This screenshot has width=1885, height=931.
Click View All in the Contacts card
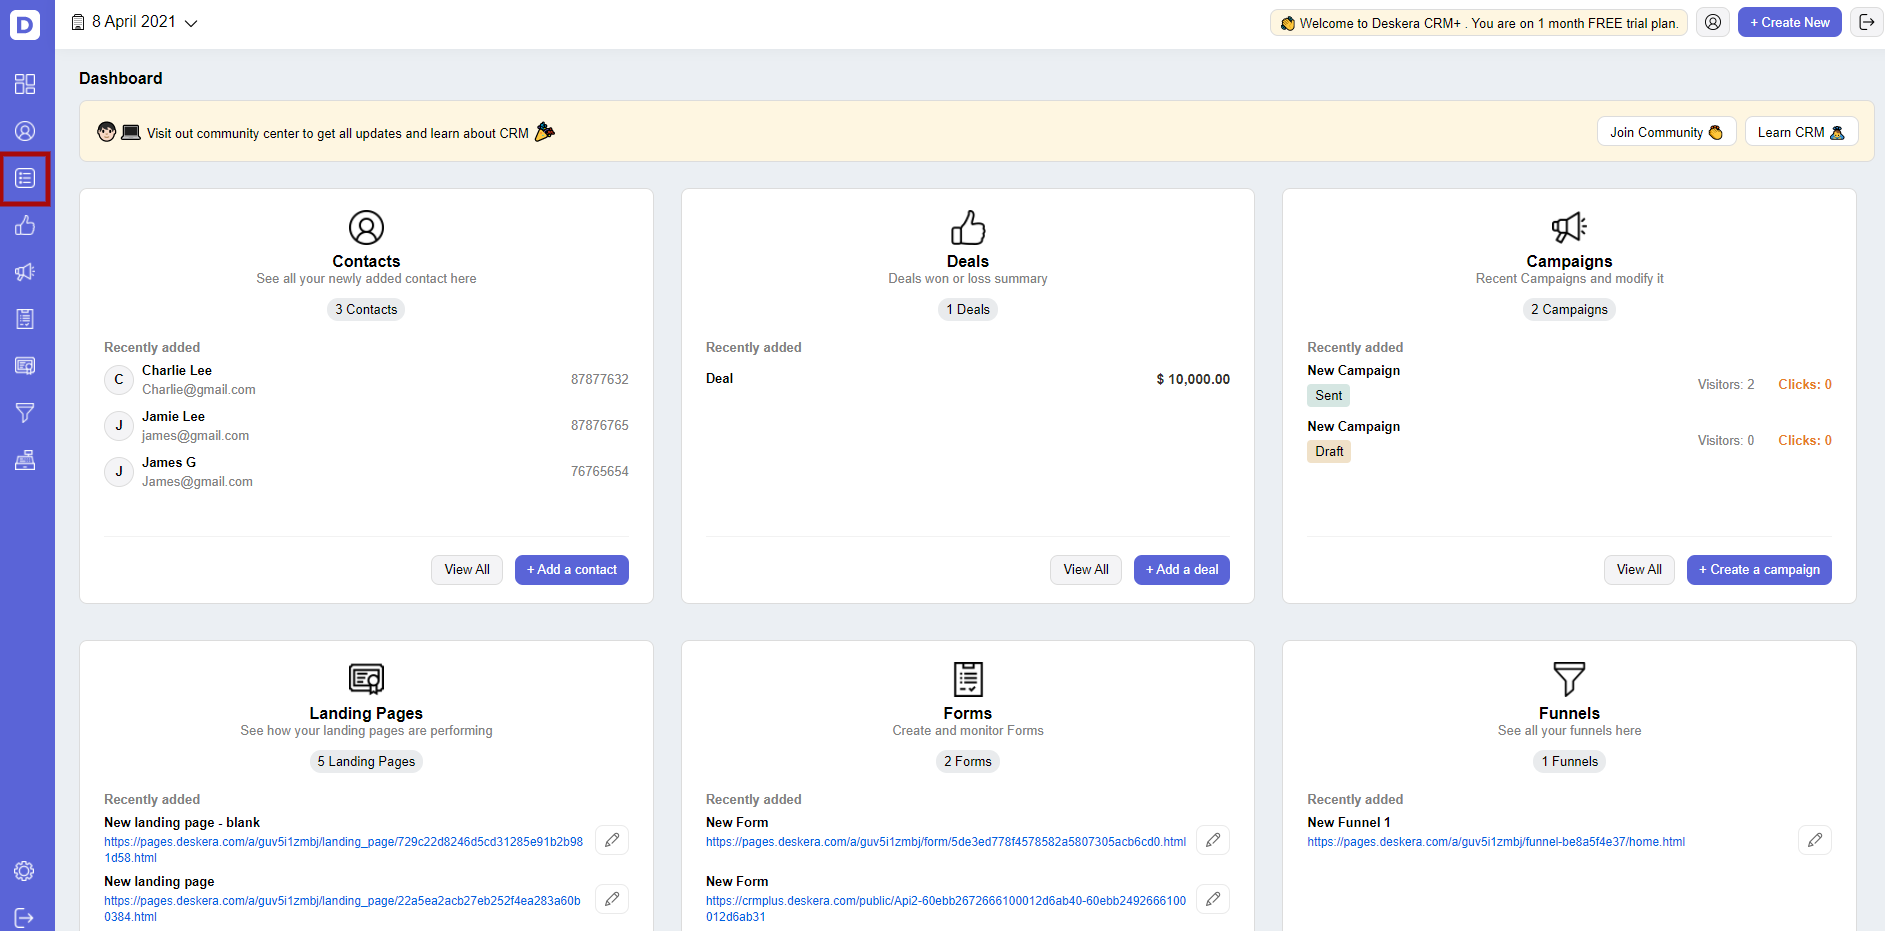click(x=467, y=570)
